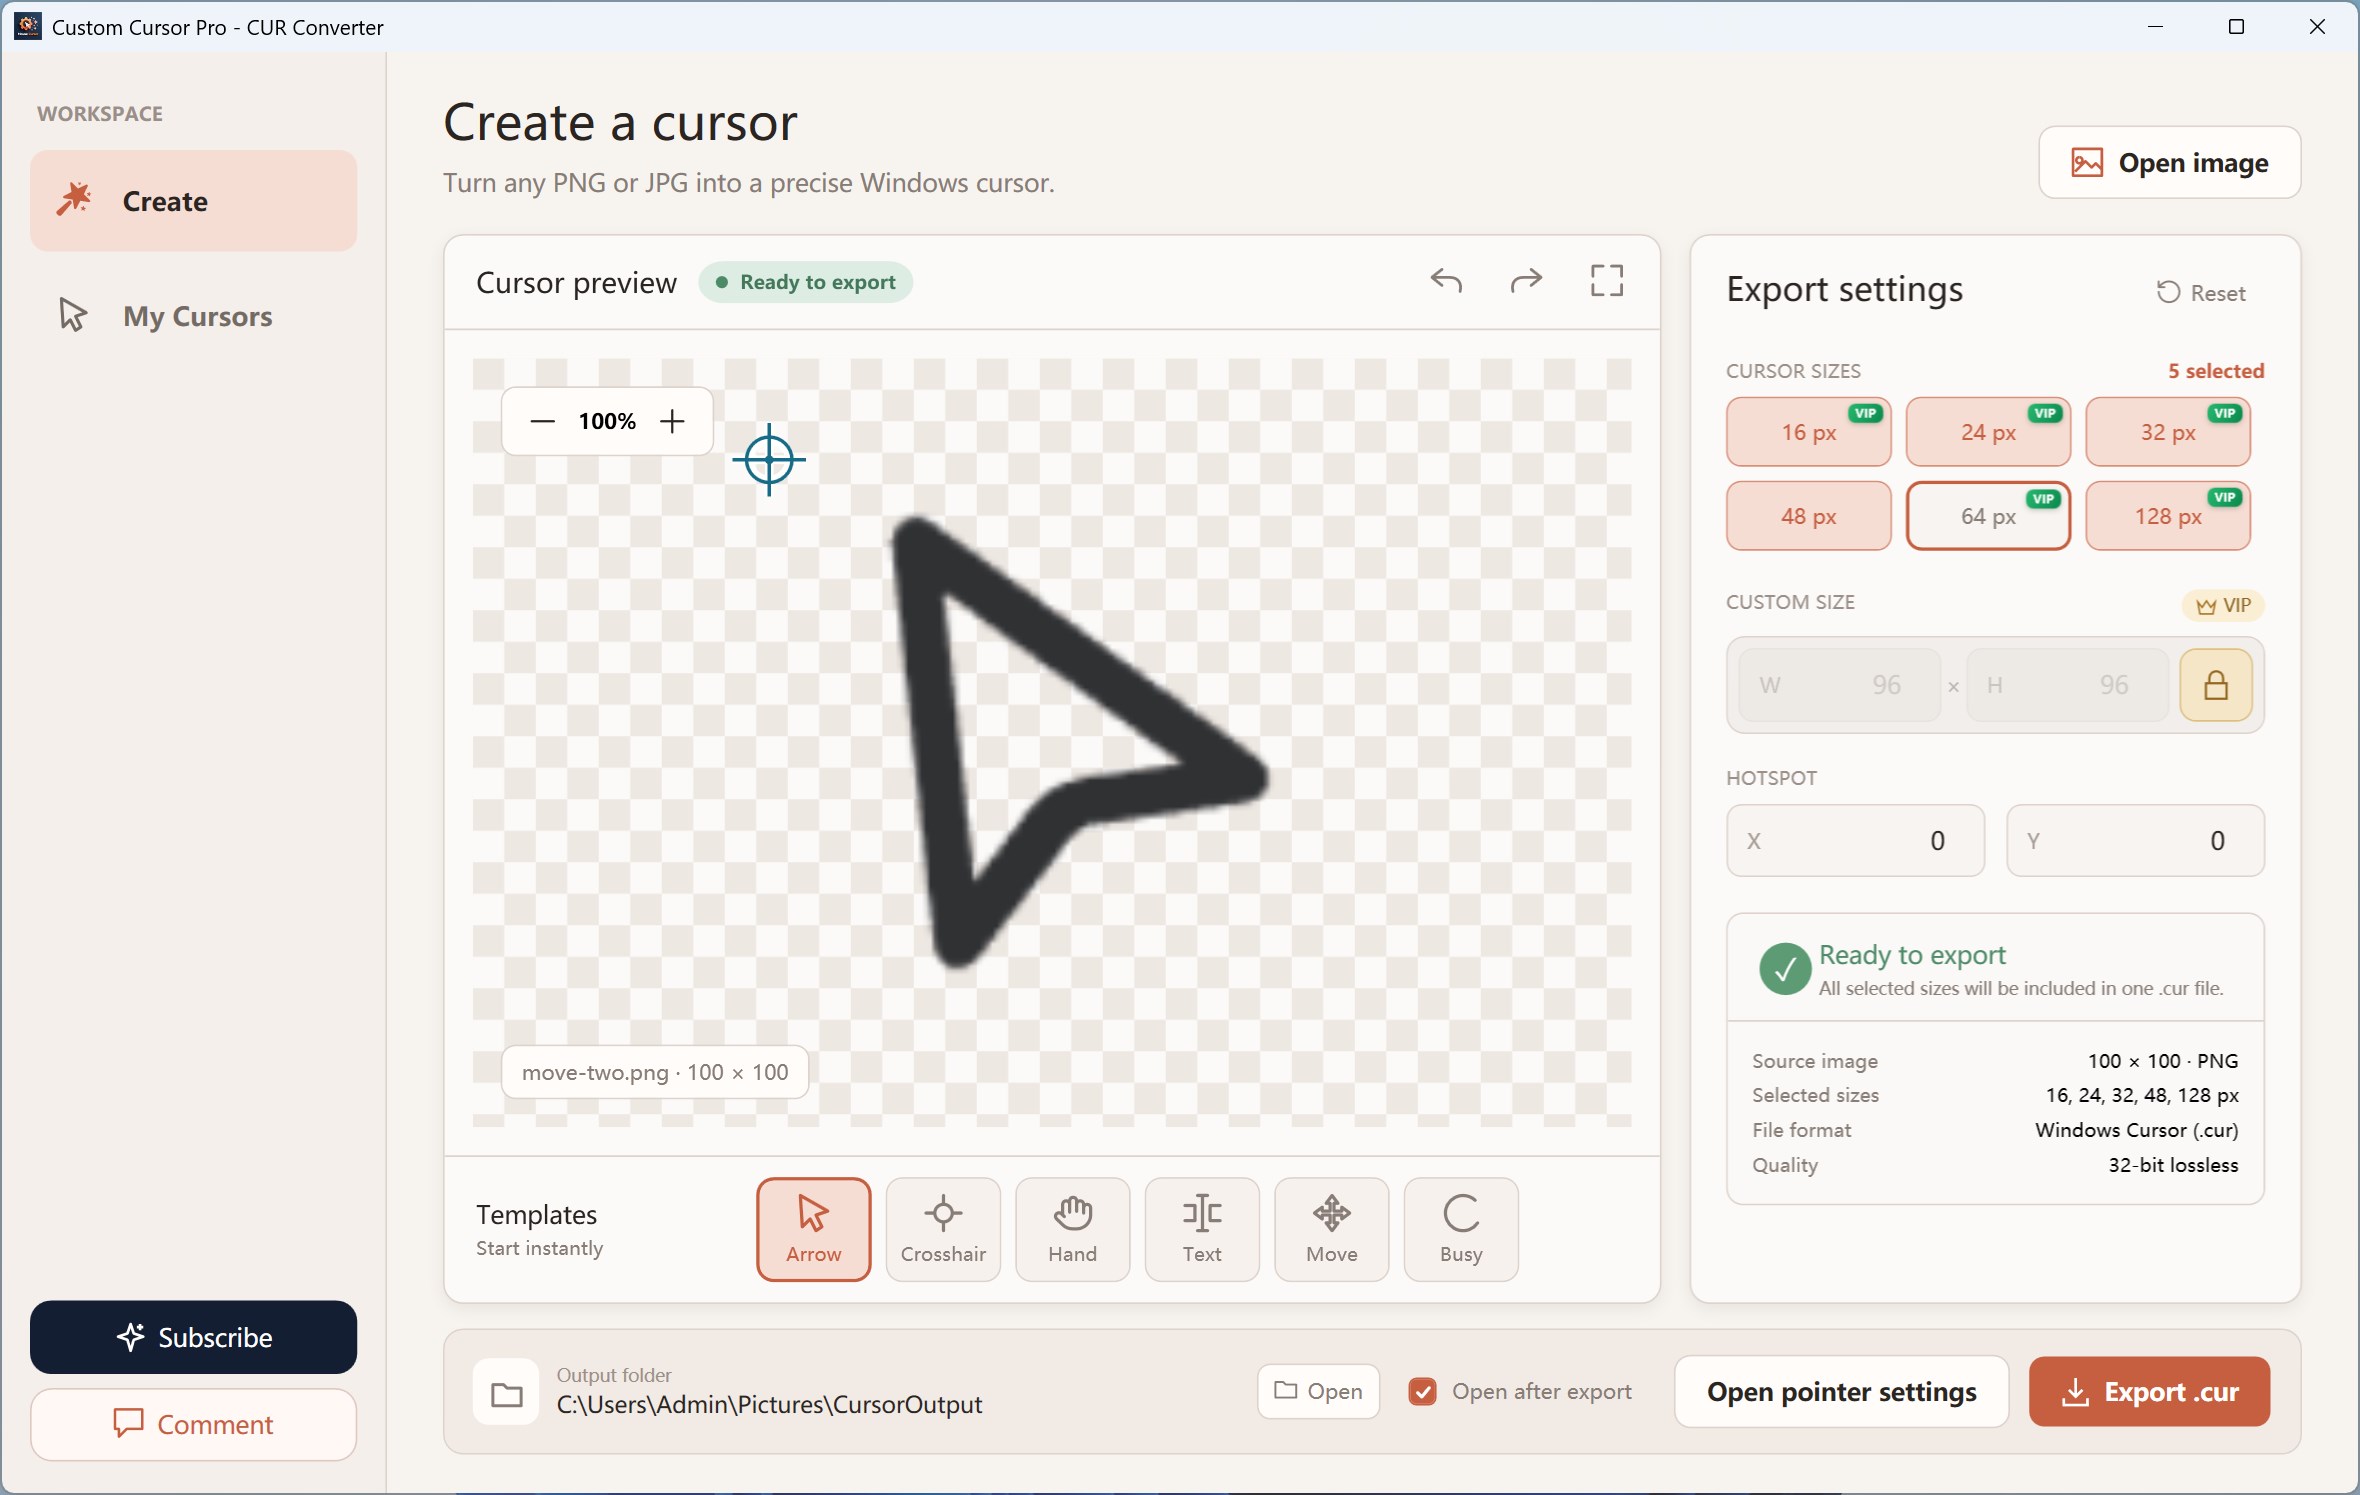Click the redo arrow in Cursor preview

point(1526,281)
